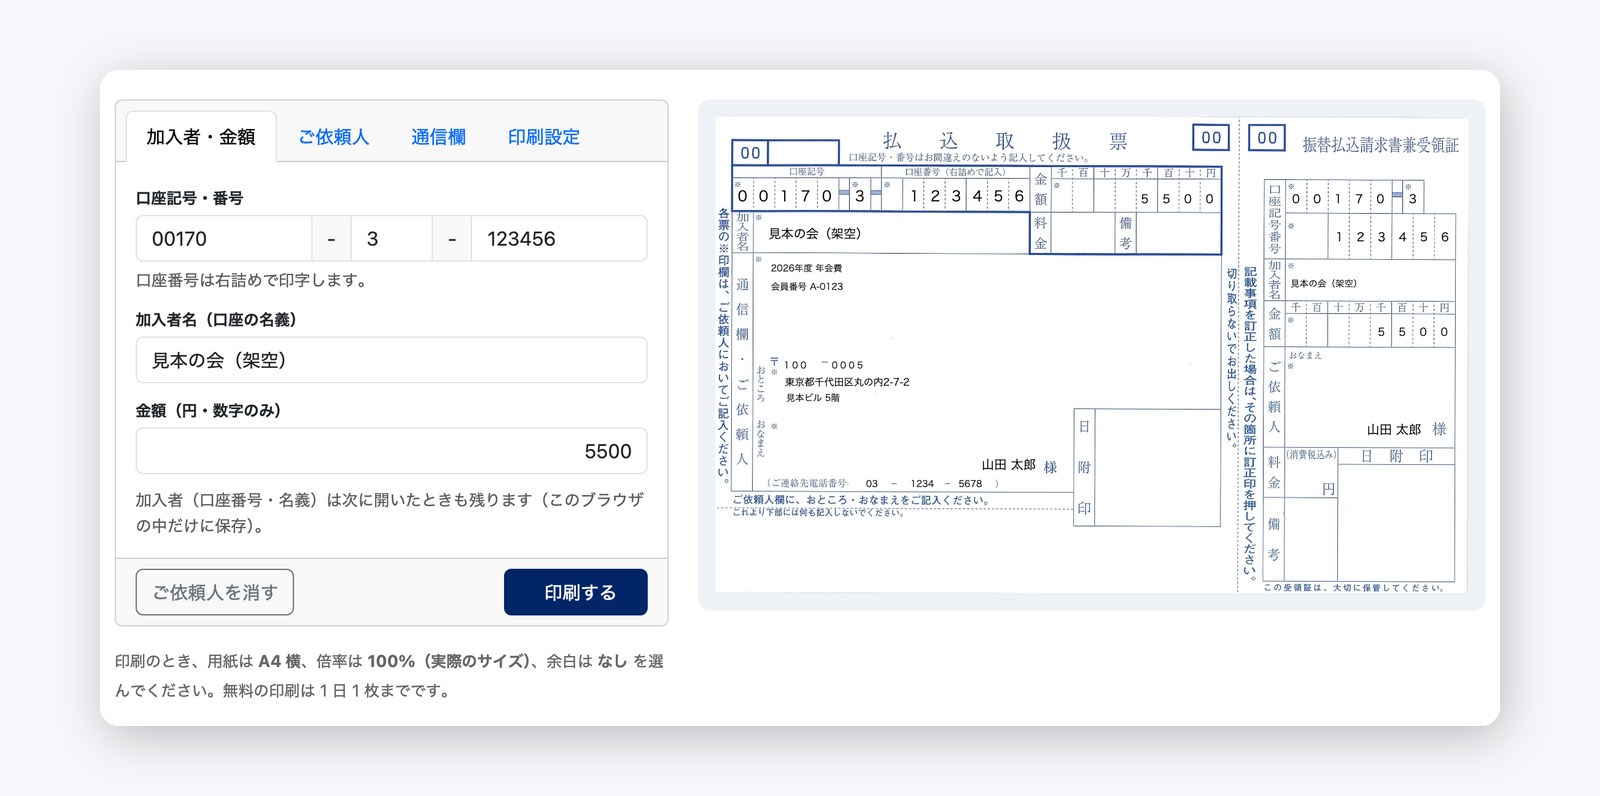Screen dimensions: 1600x796
Task: Click the 振替払込請求書兼受領証 heading in preview
Action: point(1380,145)
